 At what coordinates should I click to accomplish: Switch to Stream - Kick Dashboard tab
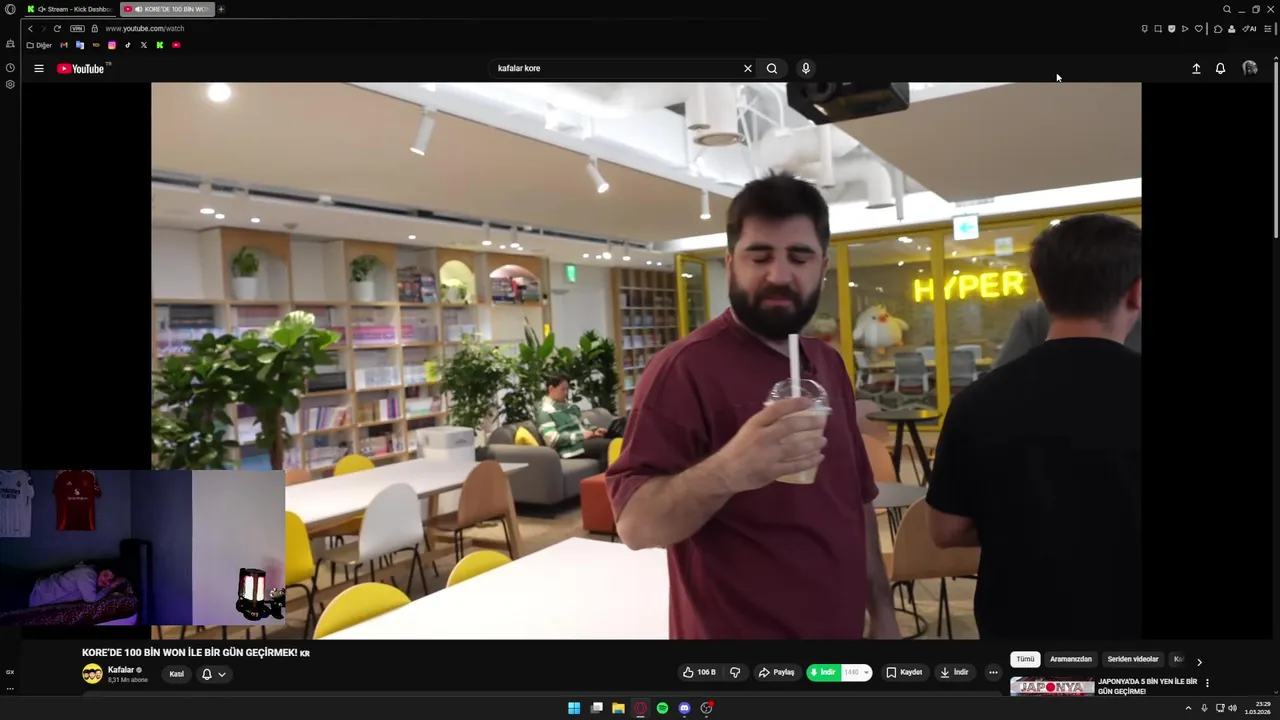coord(68,9)
